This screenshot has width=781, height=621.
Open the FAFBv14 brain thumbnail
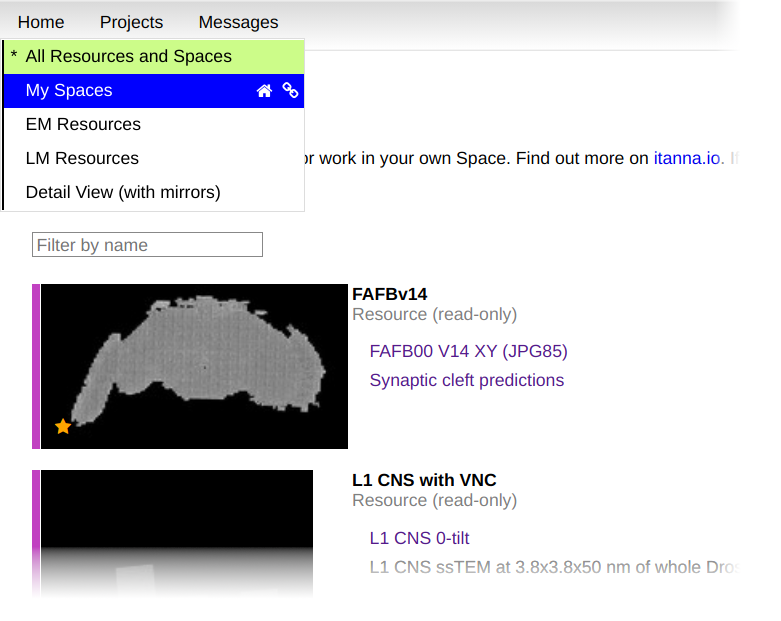[x=194, y=366]
